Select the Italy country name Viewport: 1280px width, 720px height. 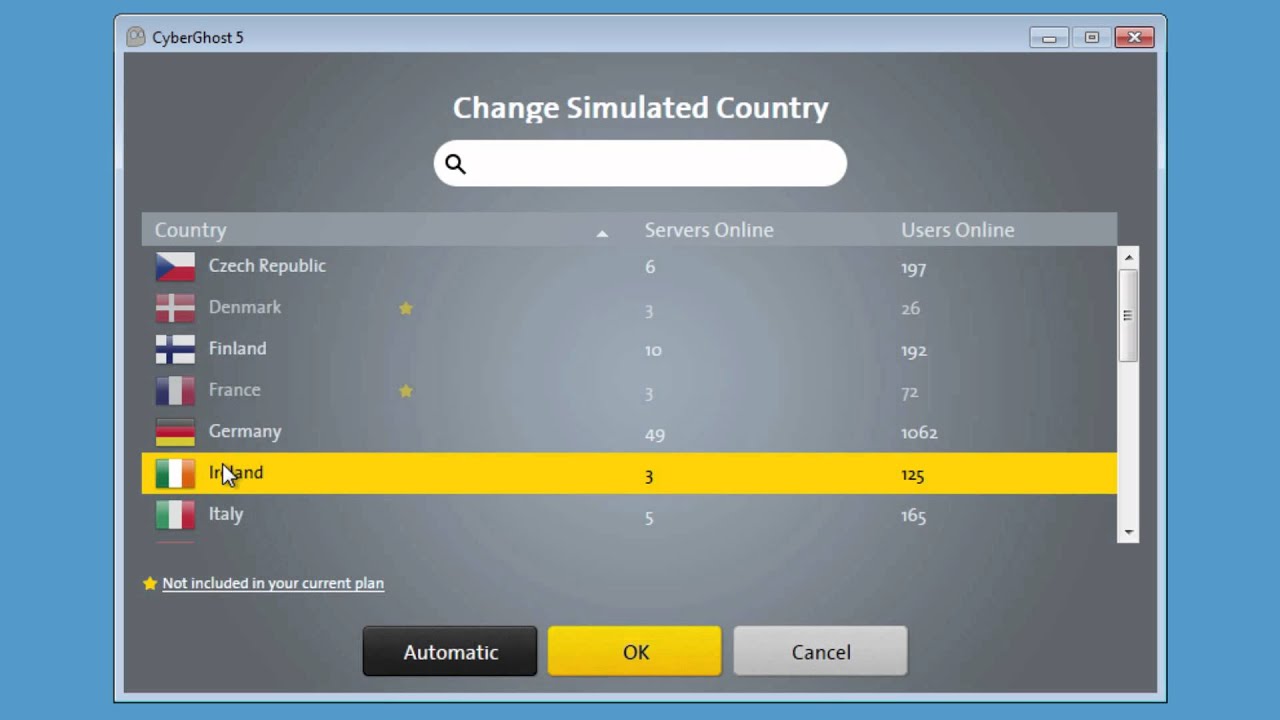(226, 514)
